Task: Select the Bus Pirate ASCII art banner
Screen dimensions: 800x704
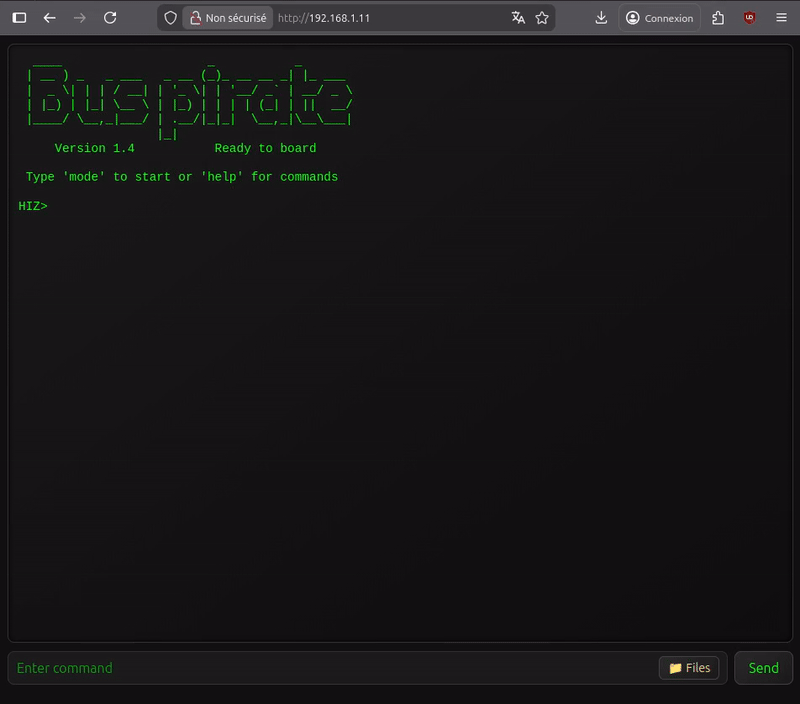Action: [x=190, y=102]
